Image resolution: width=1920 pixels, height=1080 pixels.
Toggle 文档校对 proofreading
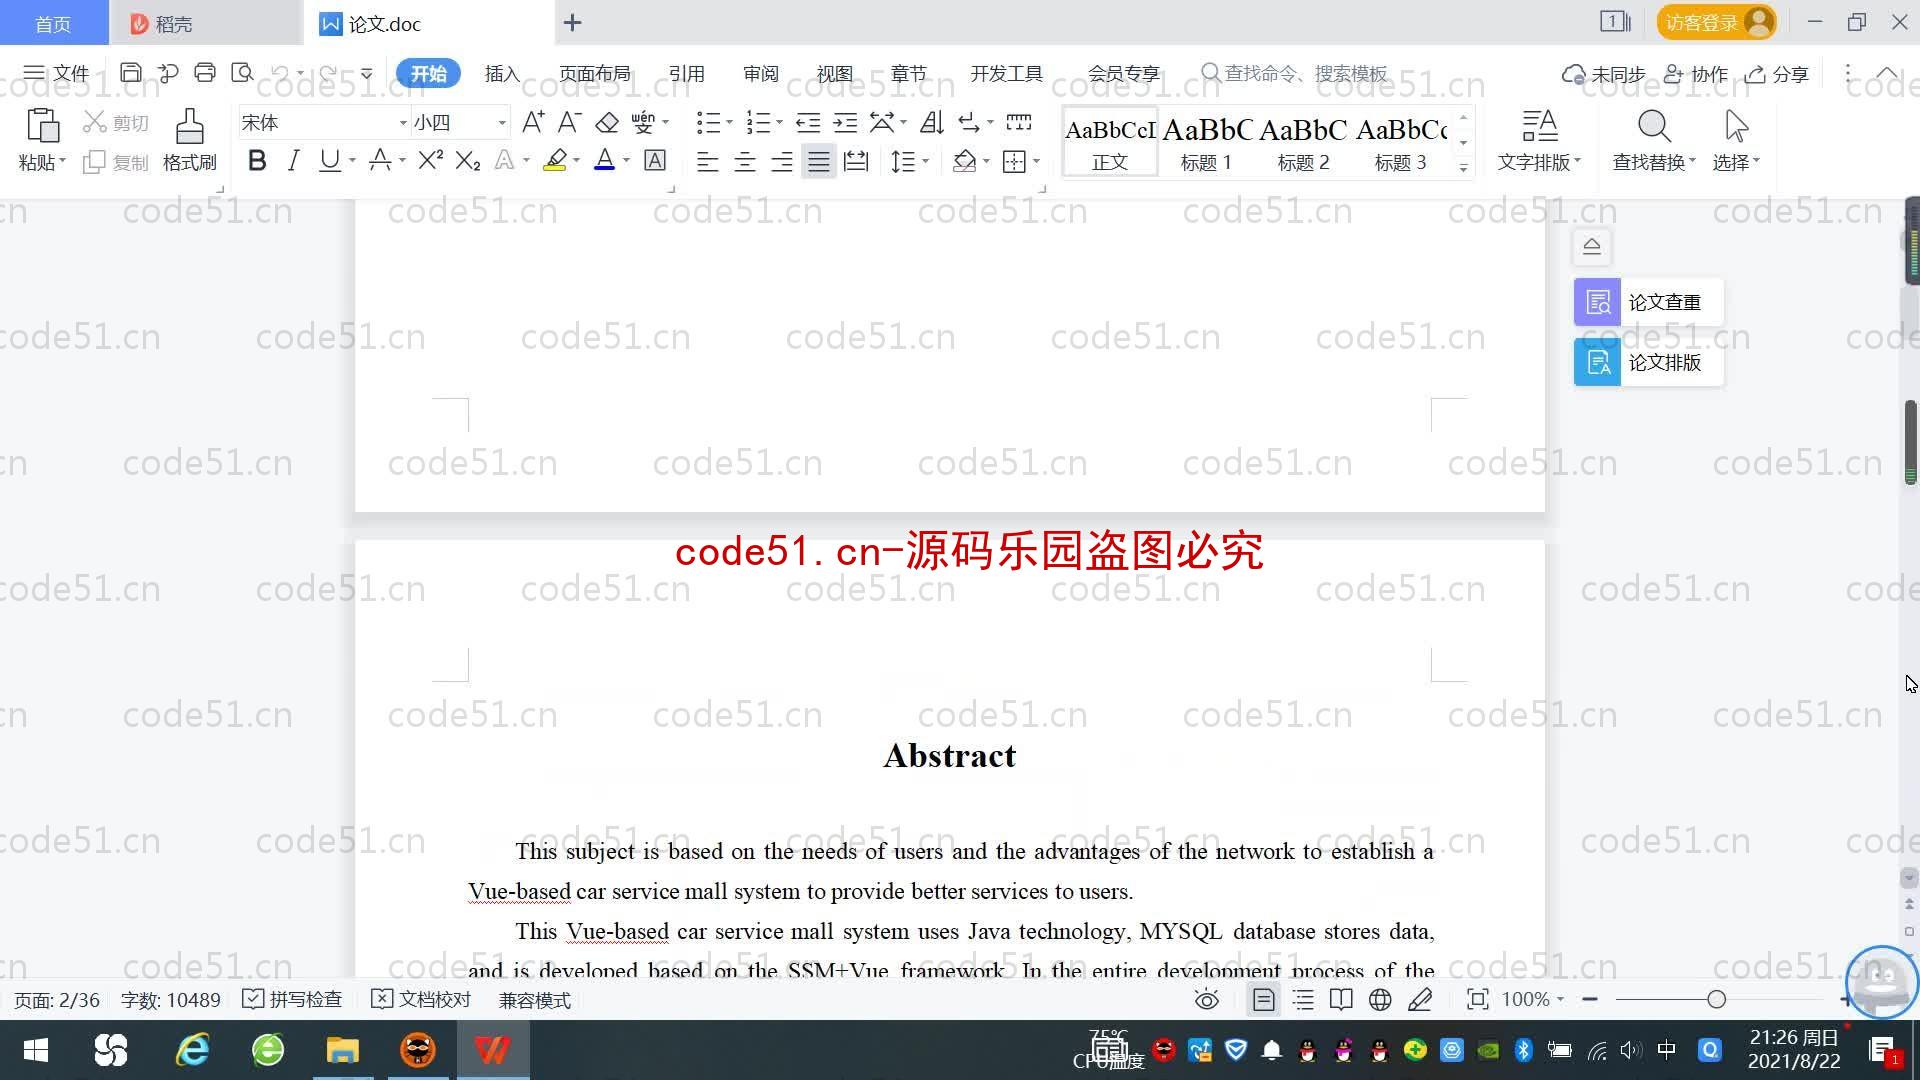click(421, 999)
